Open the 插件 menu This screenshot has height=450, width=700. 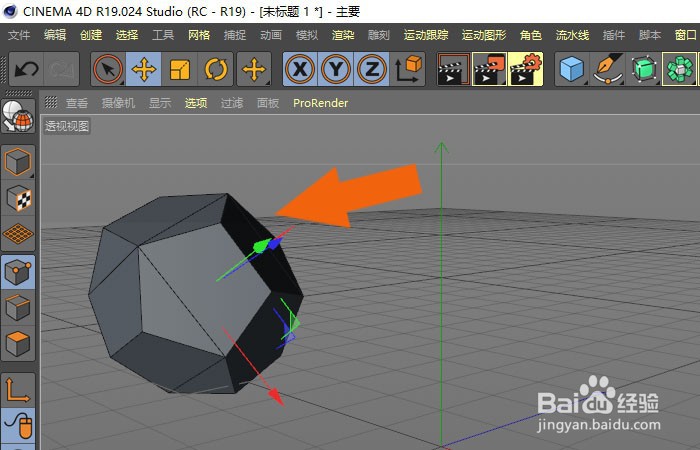[x=613, y=35]
